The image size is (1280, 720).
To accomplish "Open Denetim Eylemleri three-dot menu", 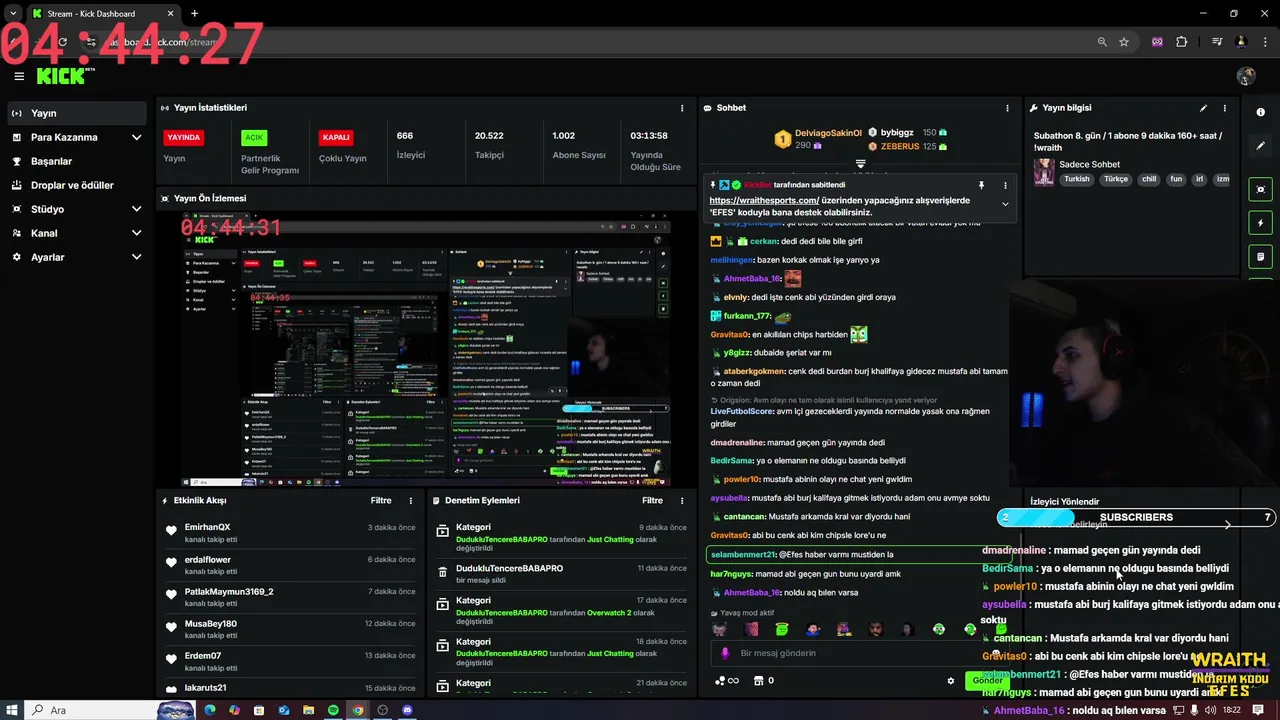I will [x=682, y=500].
